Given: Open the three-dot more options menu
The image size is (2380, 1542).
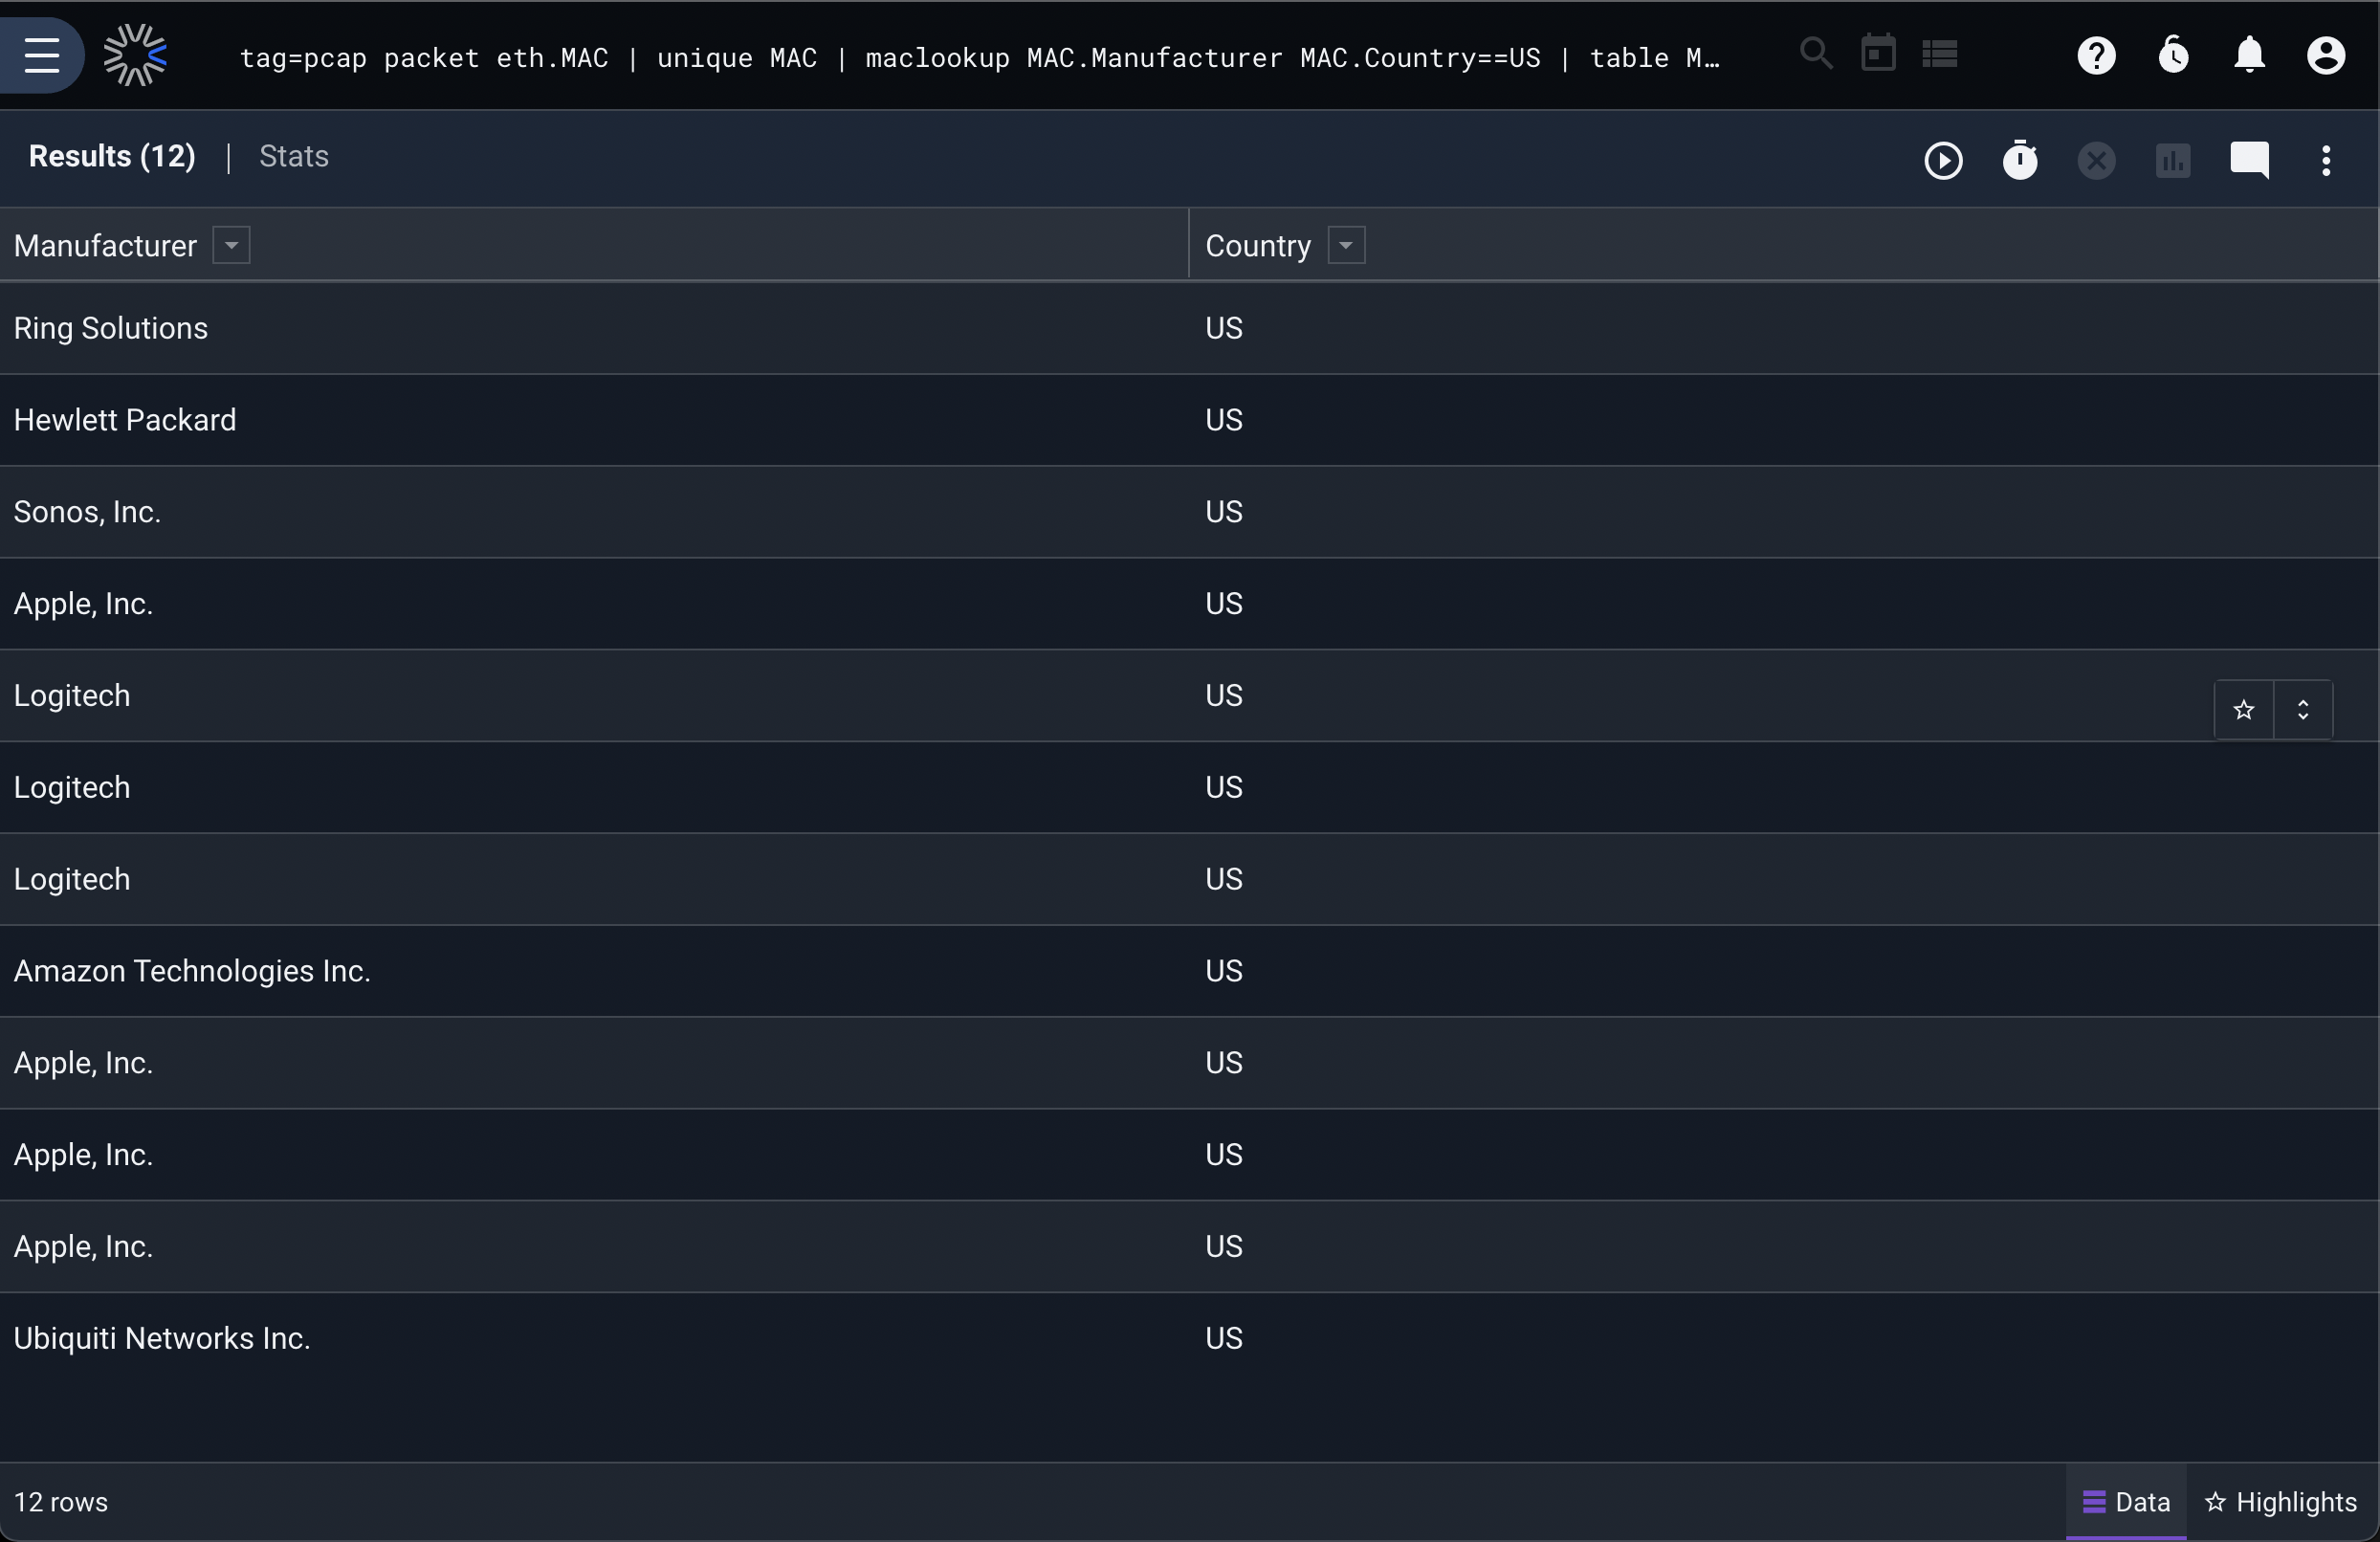Looking at the screenshot, I should [x=2326, y=160].
